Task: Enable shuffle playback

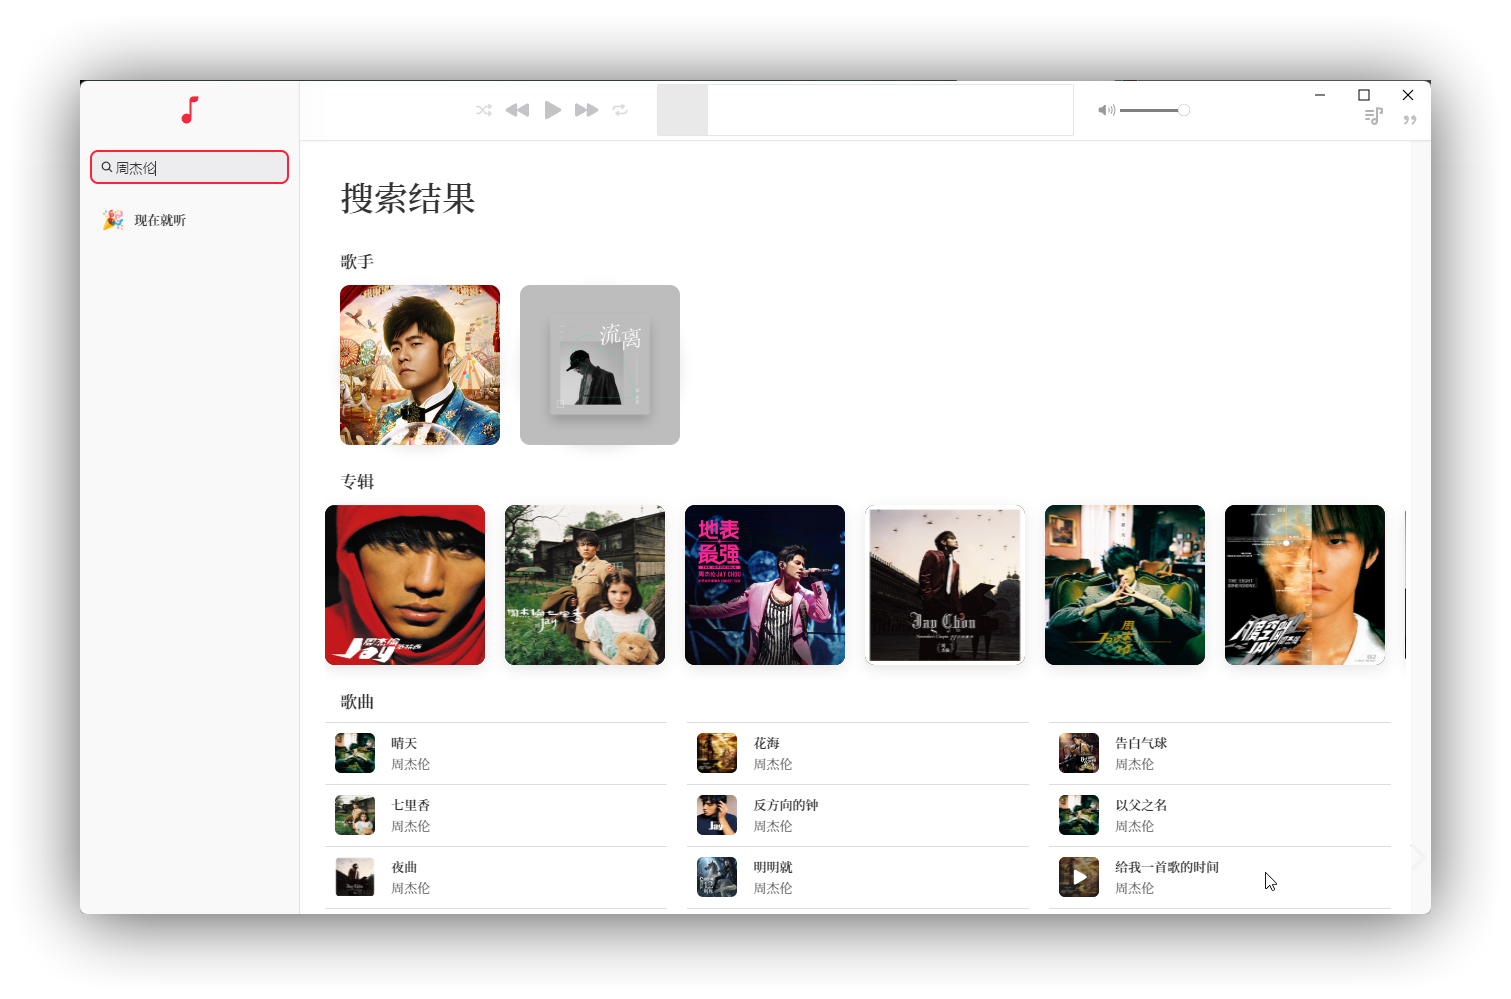Action: click(x=484, y=110)
